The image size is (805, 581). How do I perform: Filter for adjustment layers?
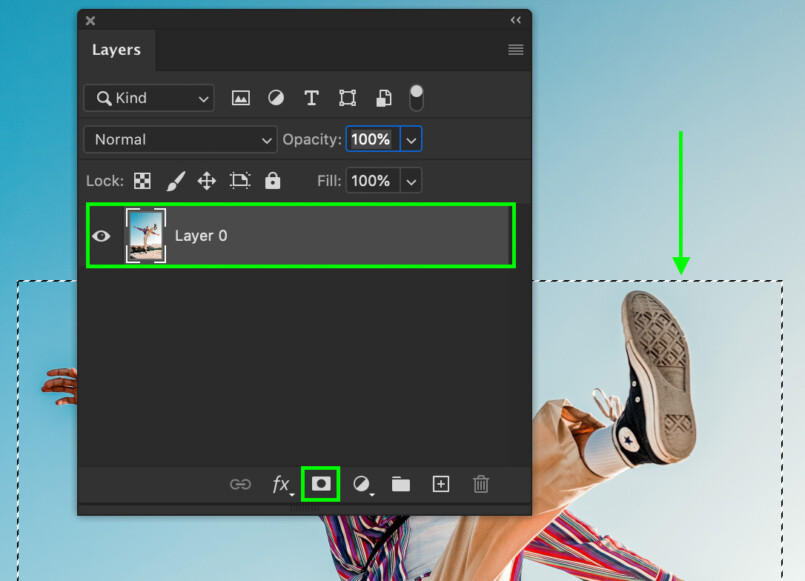275,97
